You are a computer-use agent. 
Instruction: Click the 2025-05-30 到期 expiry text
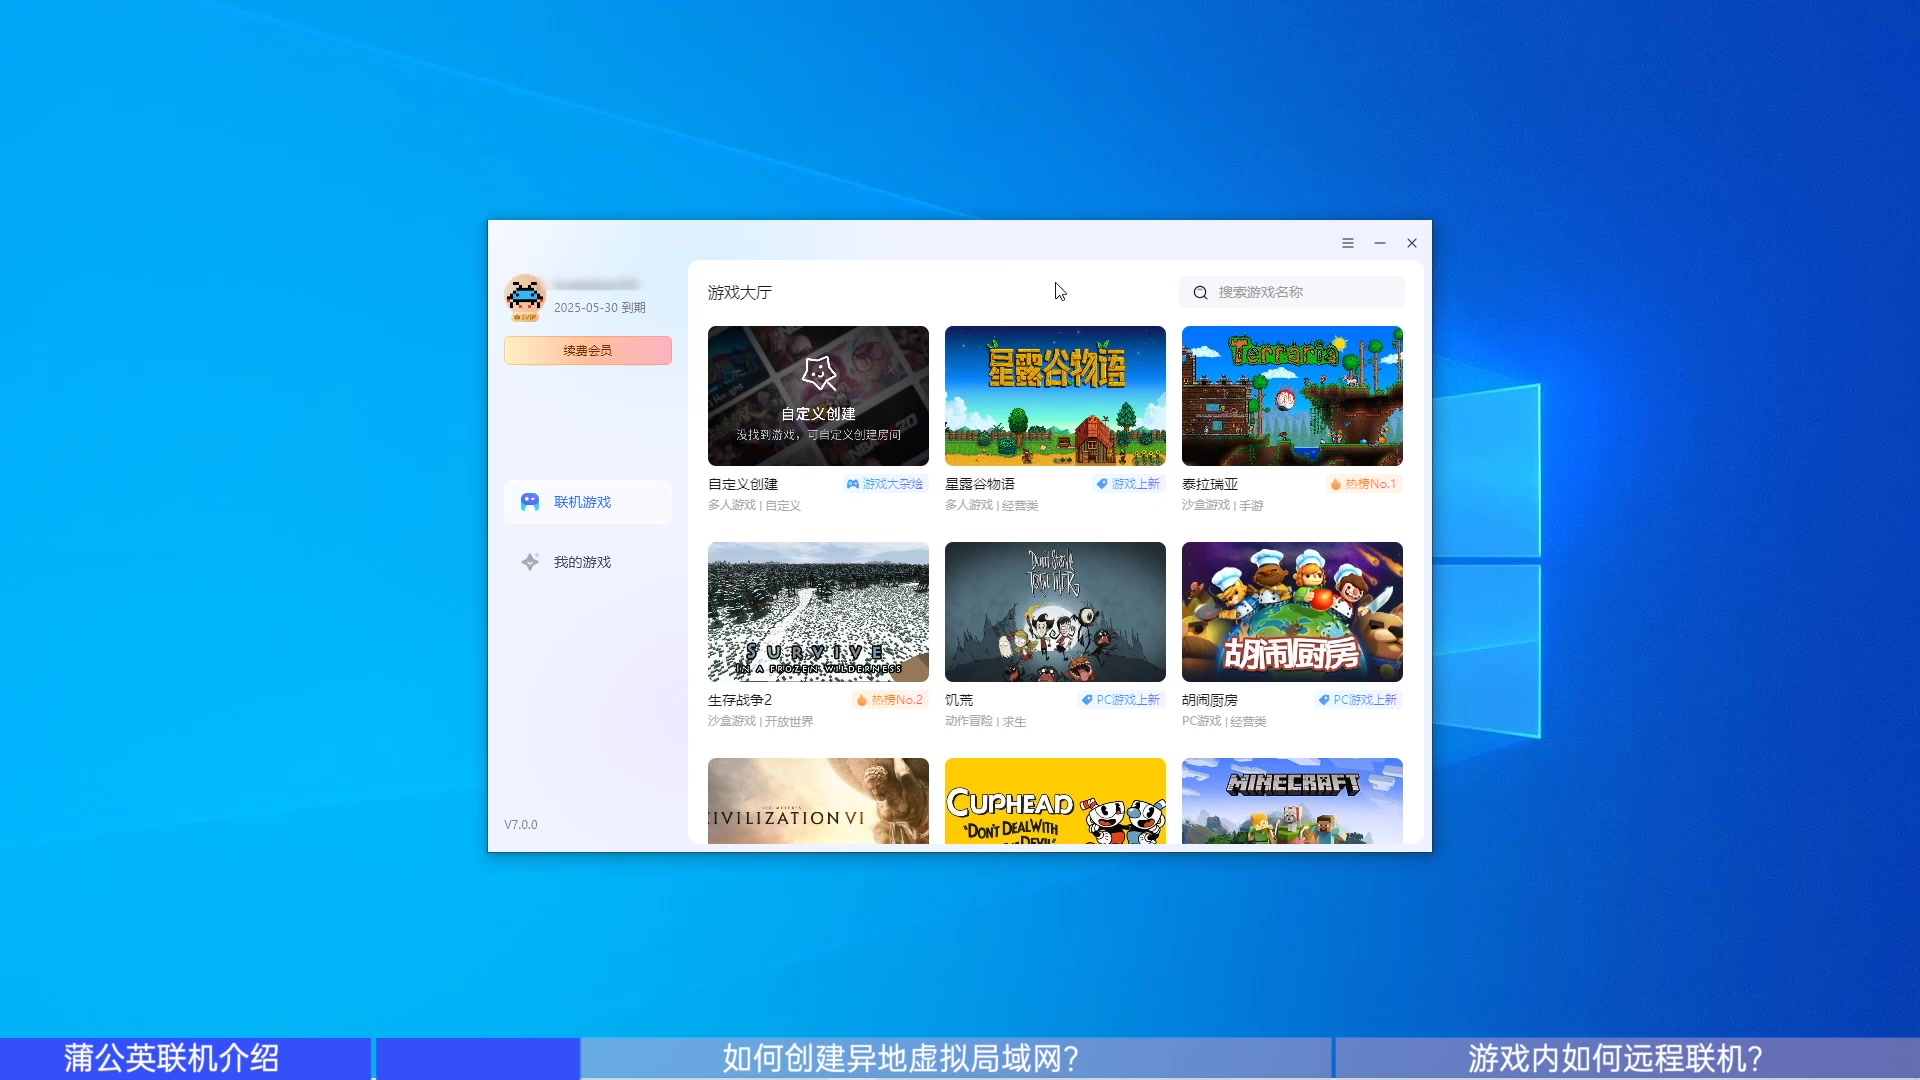pos(600,308)
